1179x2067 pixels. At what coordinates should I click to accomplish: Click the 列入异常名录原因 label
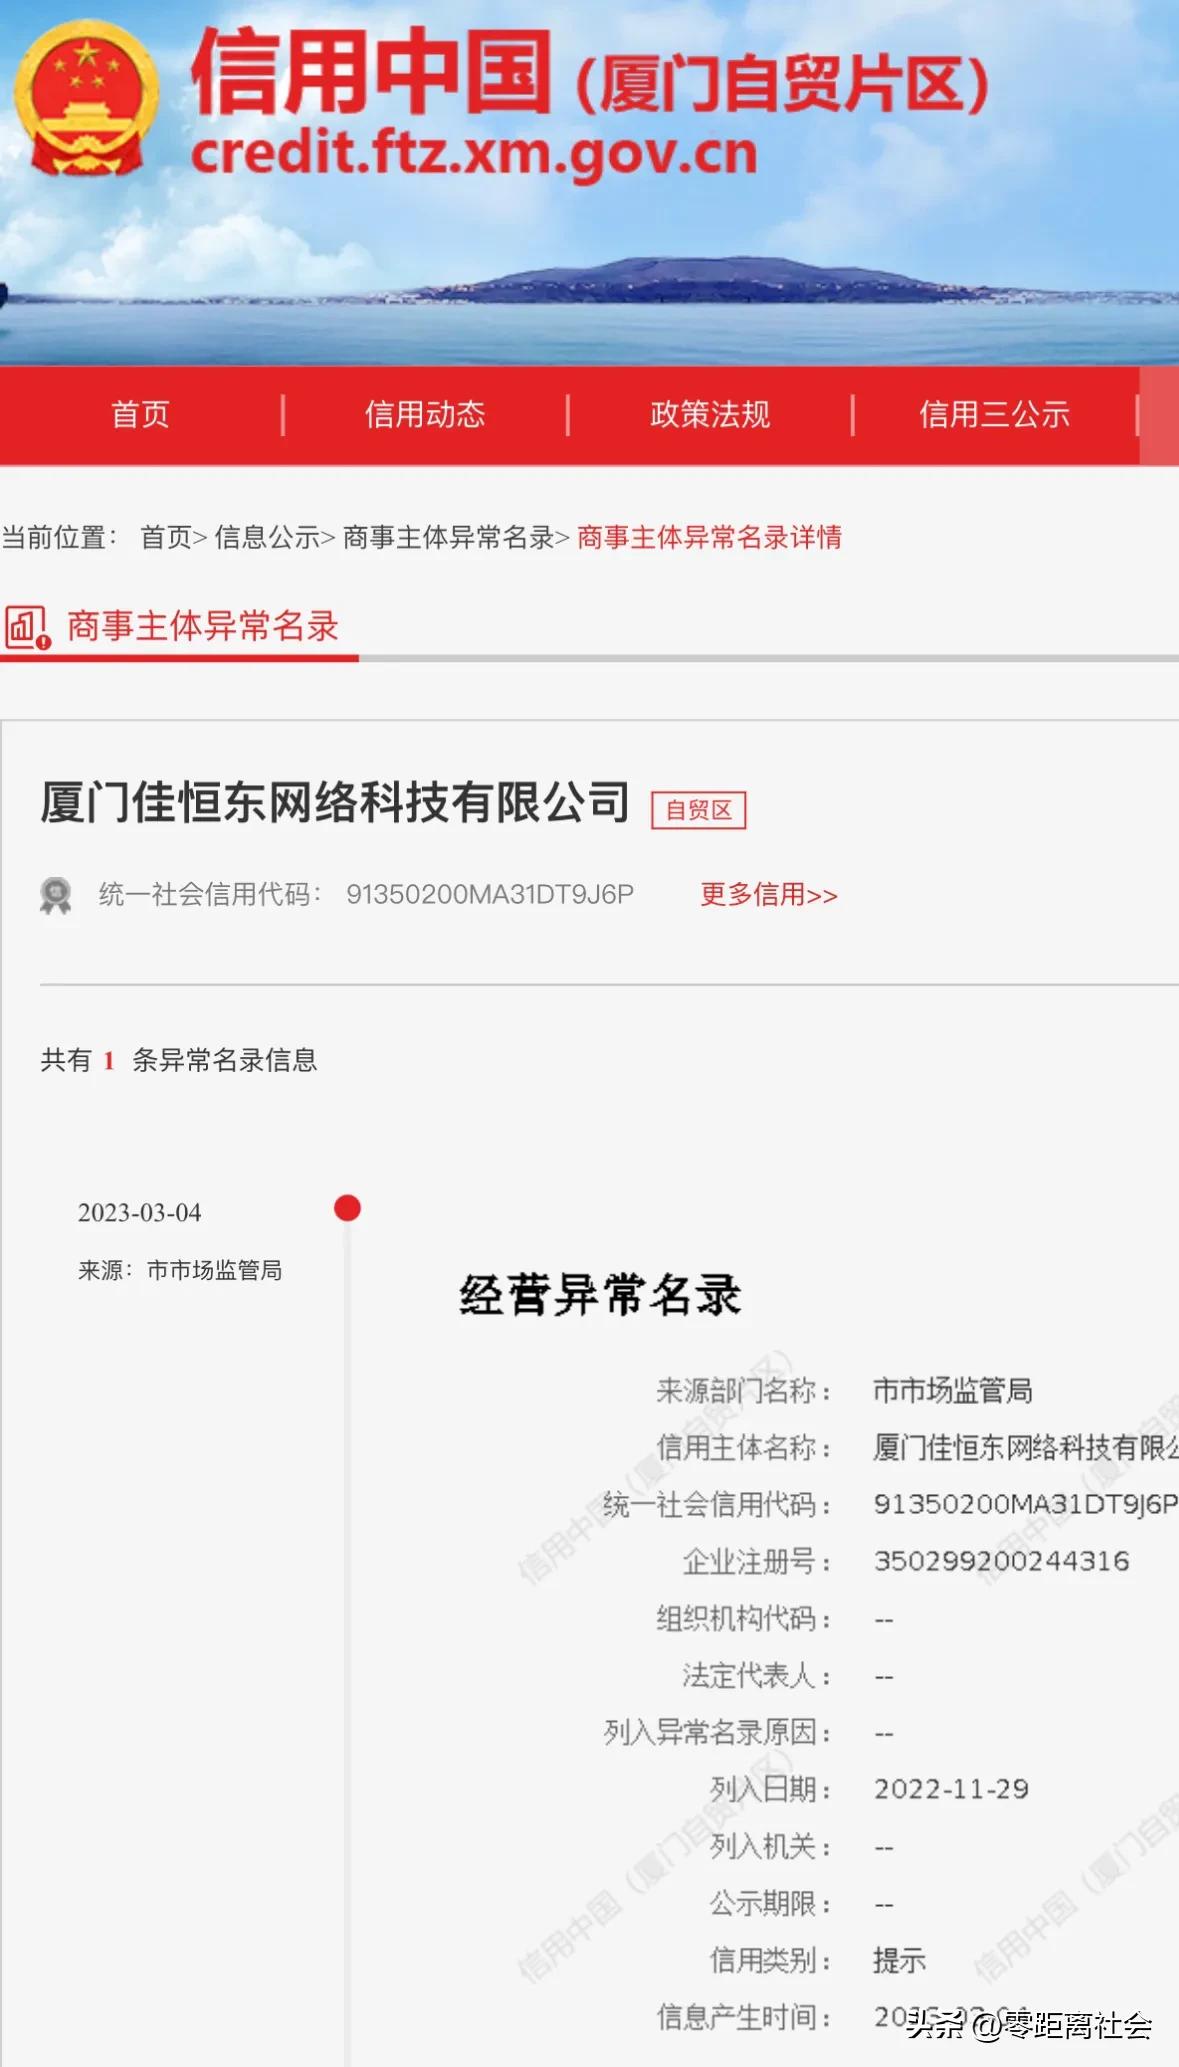718,1732
